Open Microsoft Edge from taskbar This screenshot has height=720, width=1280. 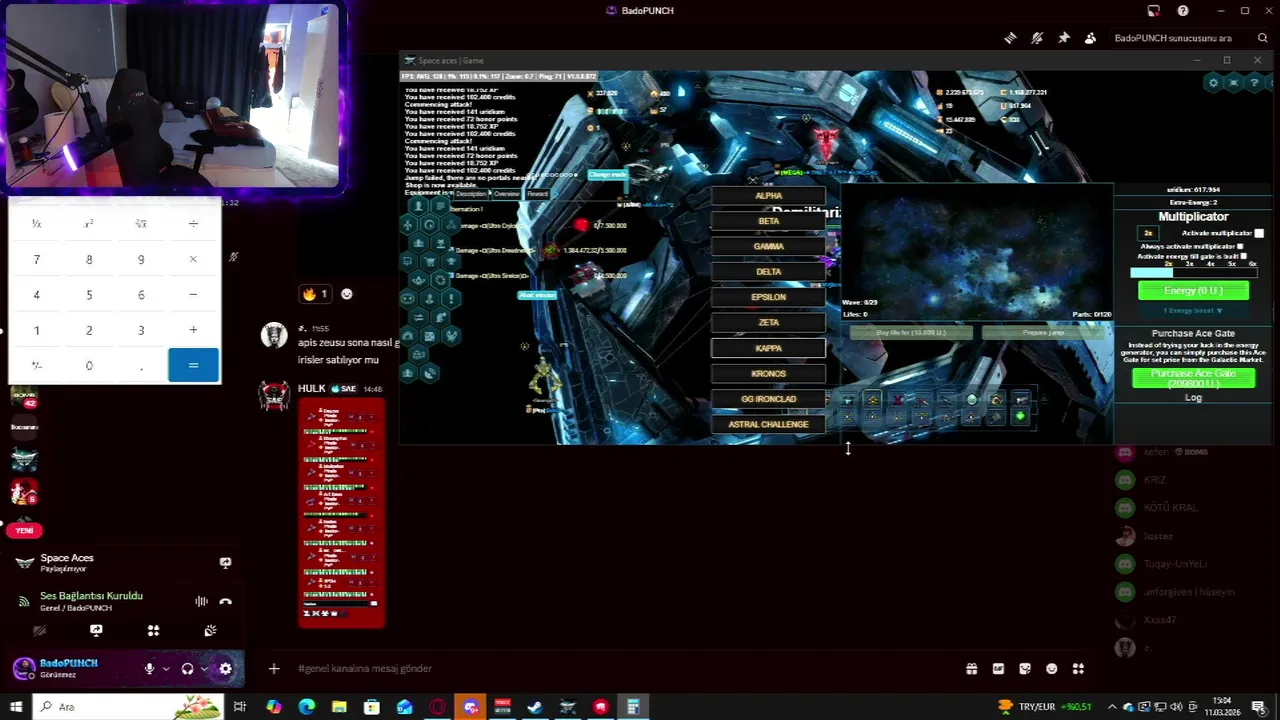click(306, 707)
